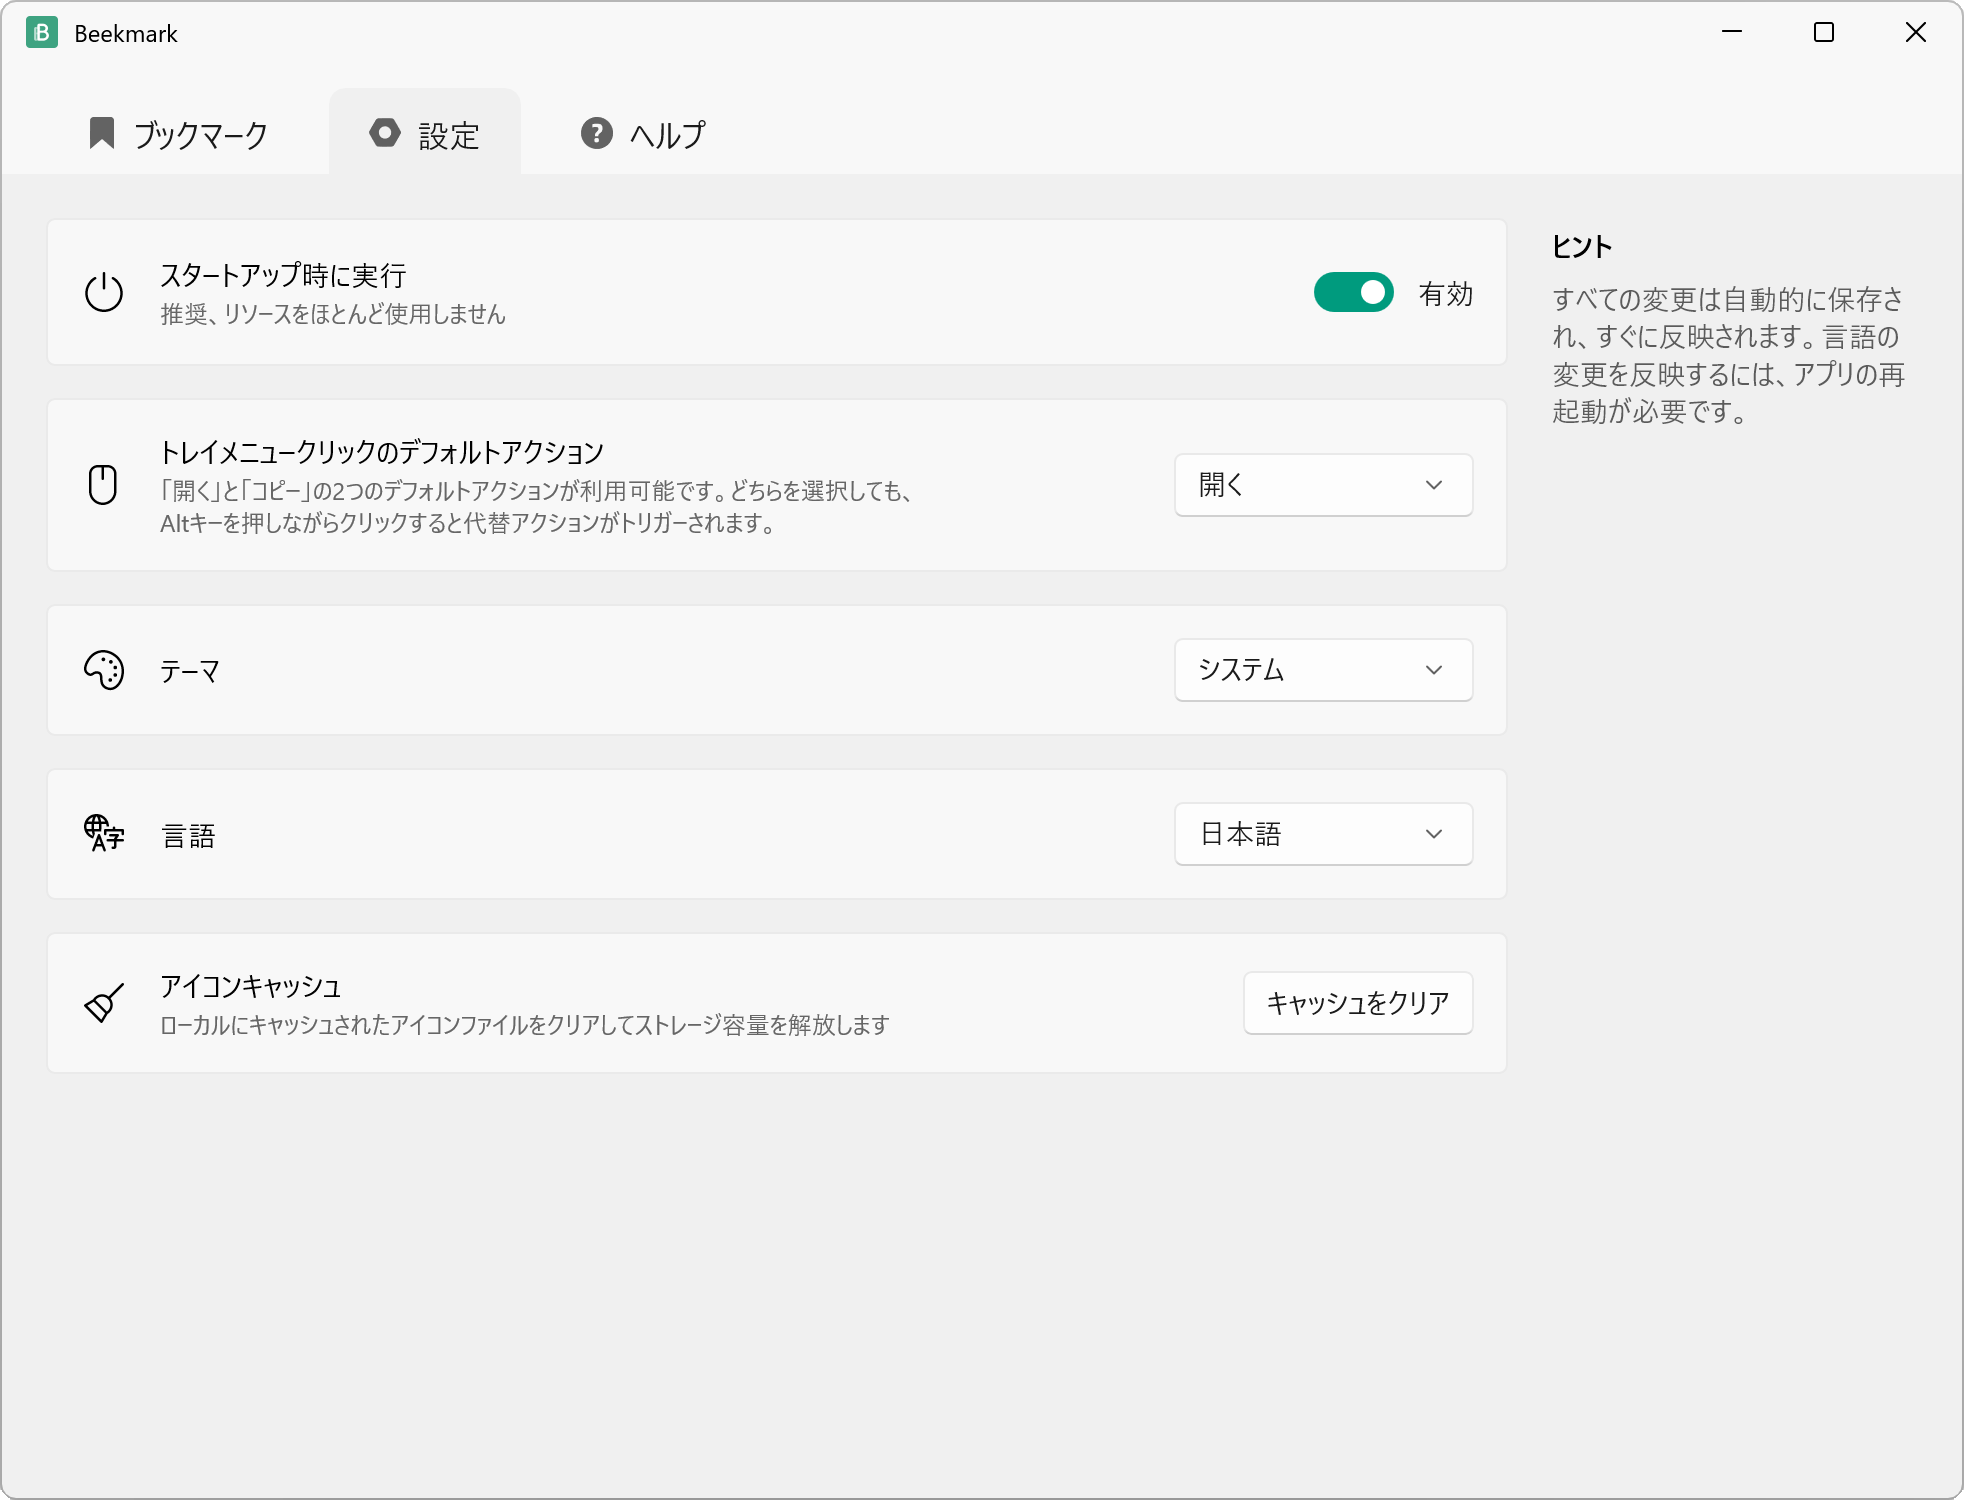Open the 開く default action dropdown
The image size is (1964, 1500).
1323,485
